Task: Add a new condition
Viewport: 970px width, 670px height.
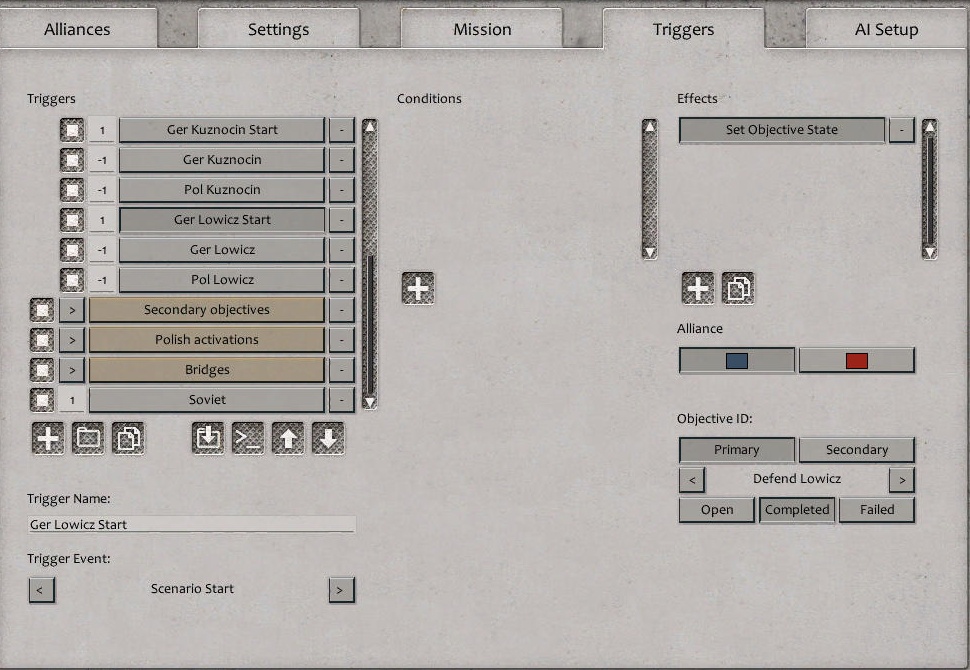Action: tap(418, 288)
